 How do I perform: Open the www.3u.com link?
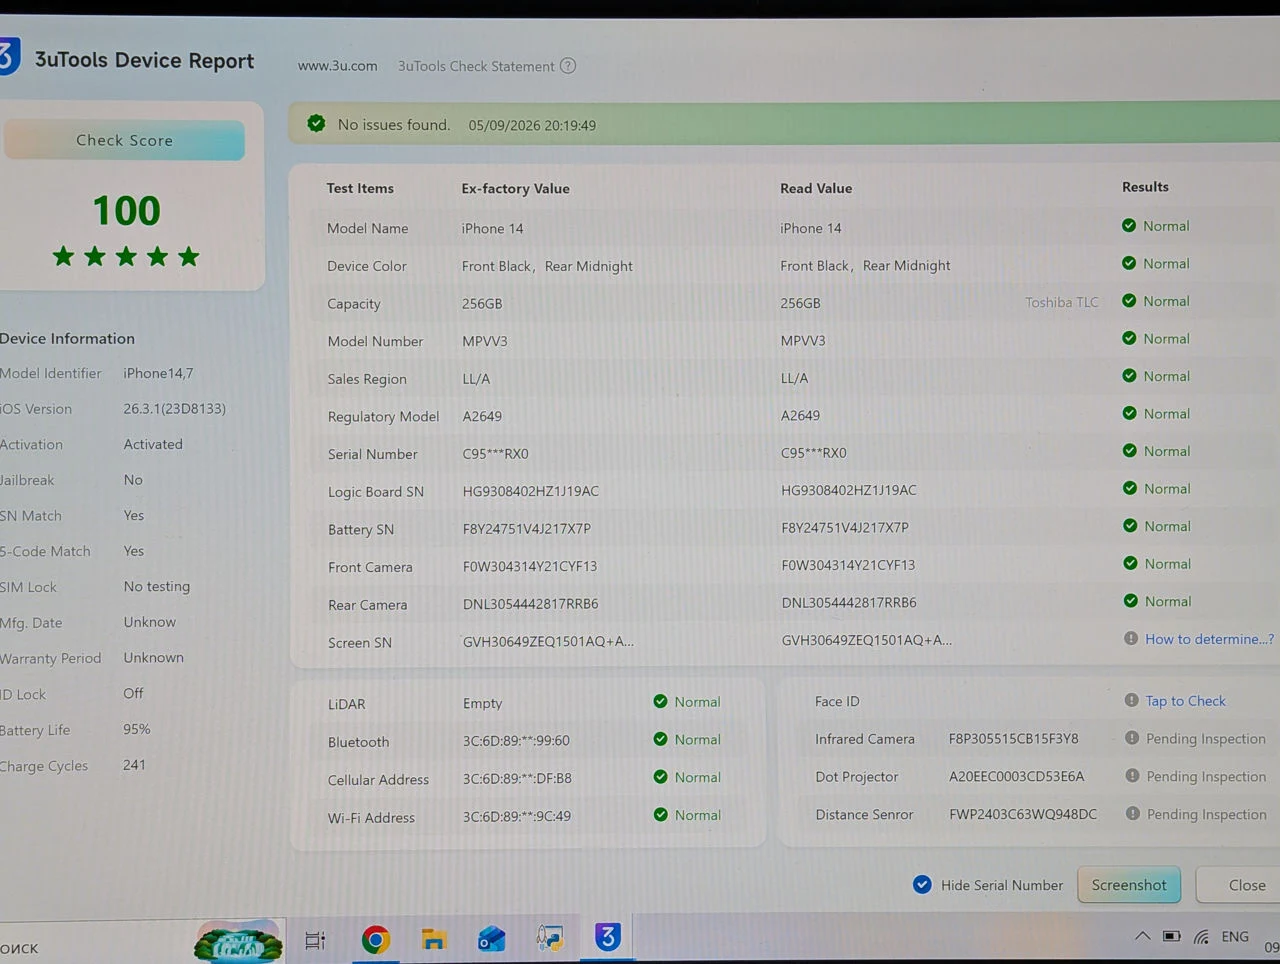point(338,66)
